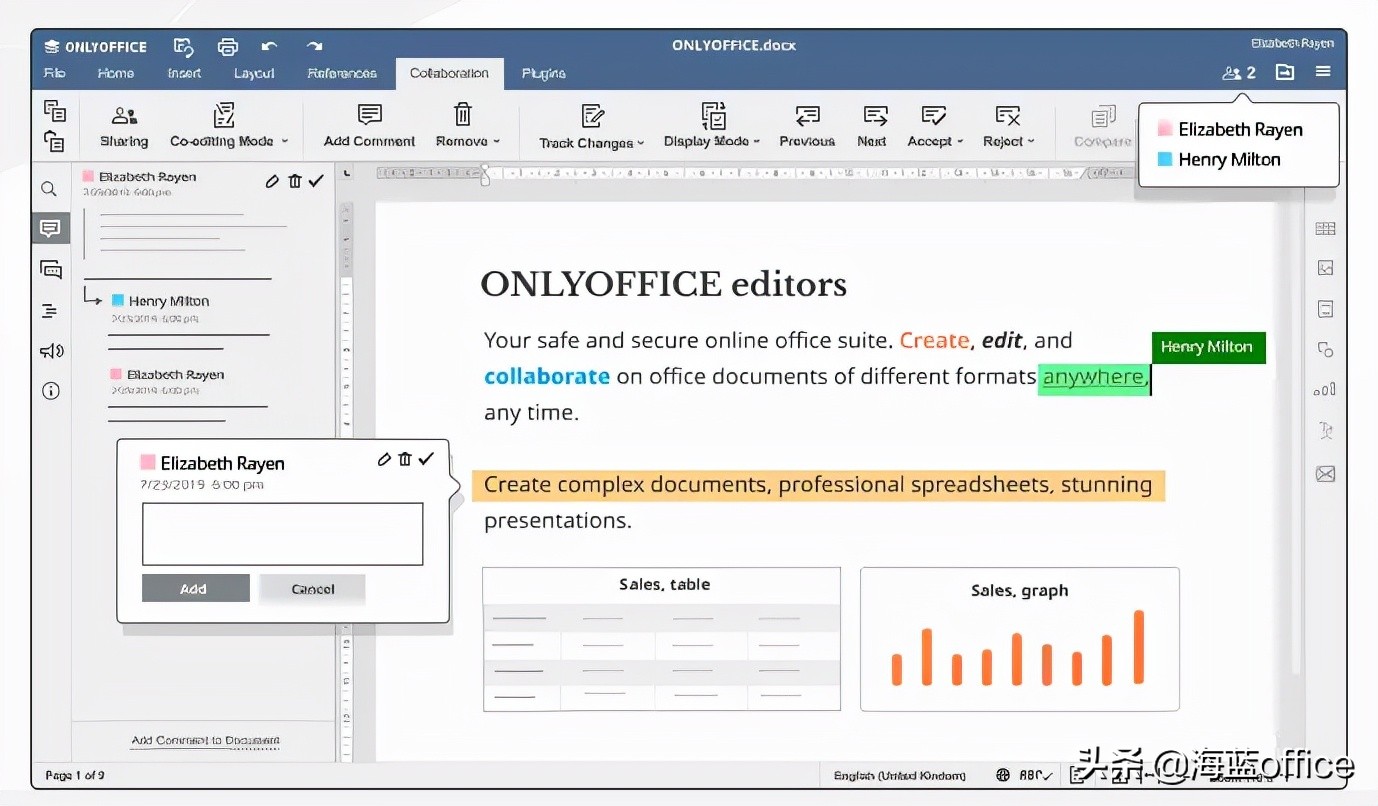Select Elizabeth Rayen in the users list
This screenshot has height=806, width=1378.
point(1230,129)
